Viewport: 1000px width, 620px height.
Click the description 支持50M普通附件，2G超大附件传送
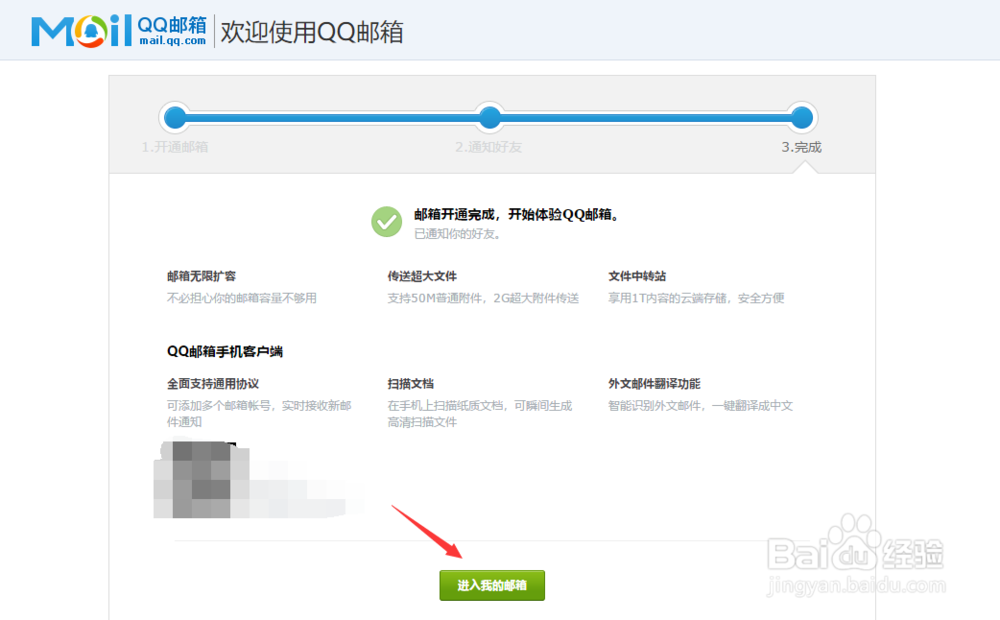[483, 298]
